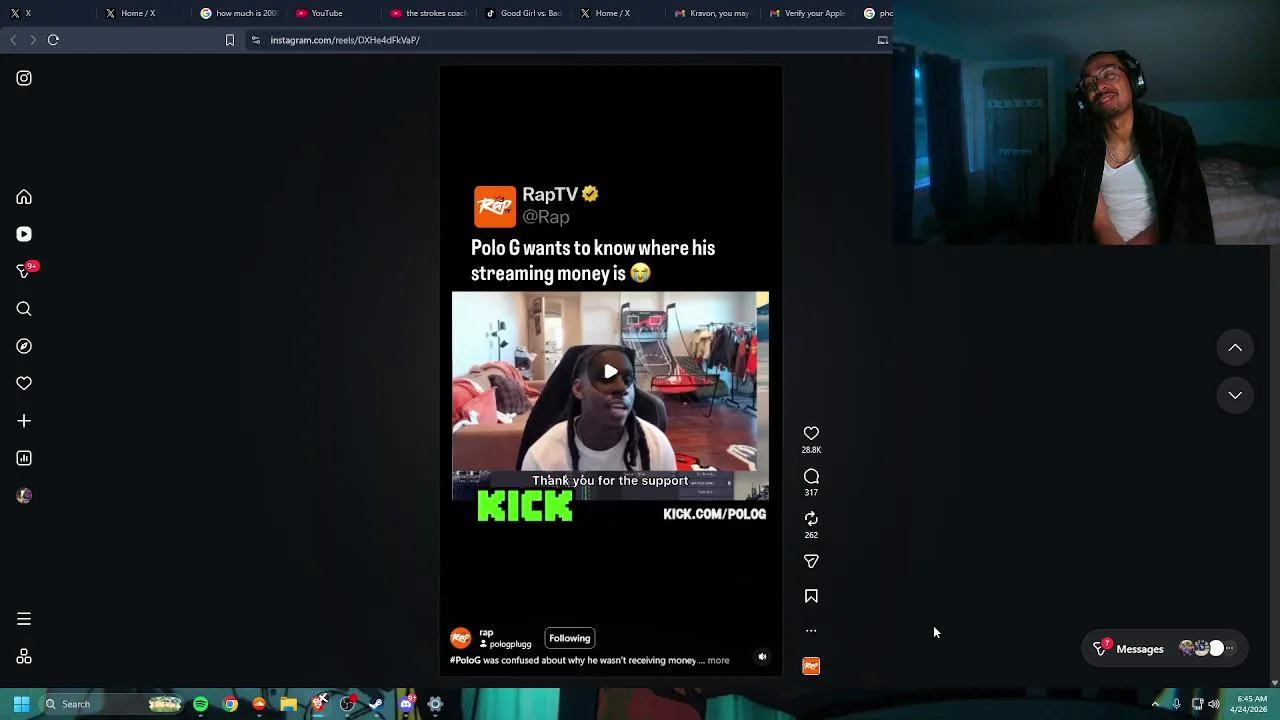This screenshot has width=1280, height=720.
Task: Open the 'Also from Meta' apps icon
Action: pyautogui.click(x=24, y=657)
